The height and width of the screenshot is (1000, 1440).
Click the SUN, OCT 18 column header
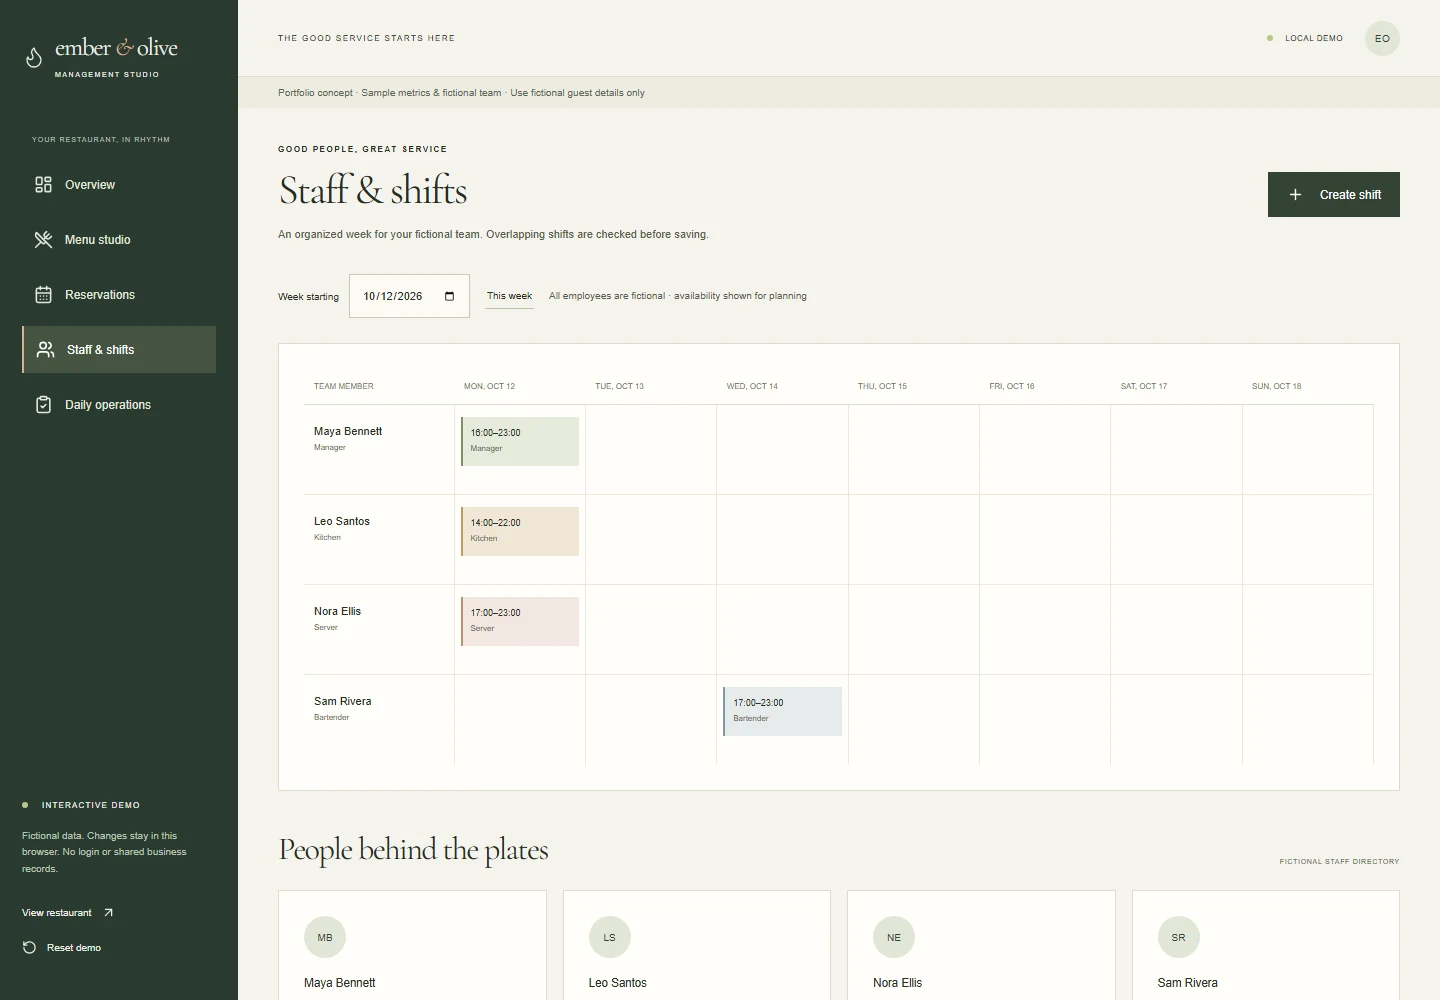[x=1277, y=386]
